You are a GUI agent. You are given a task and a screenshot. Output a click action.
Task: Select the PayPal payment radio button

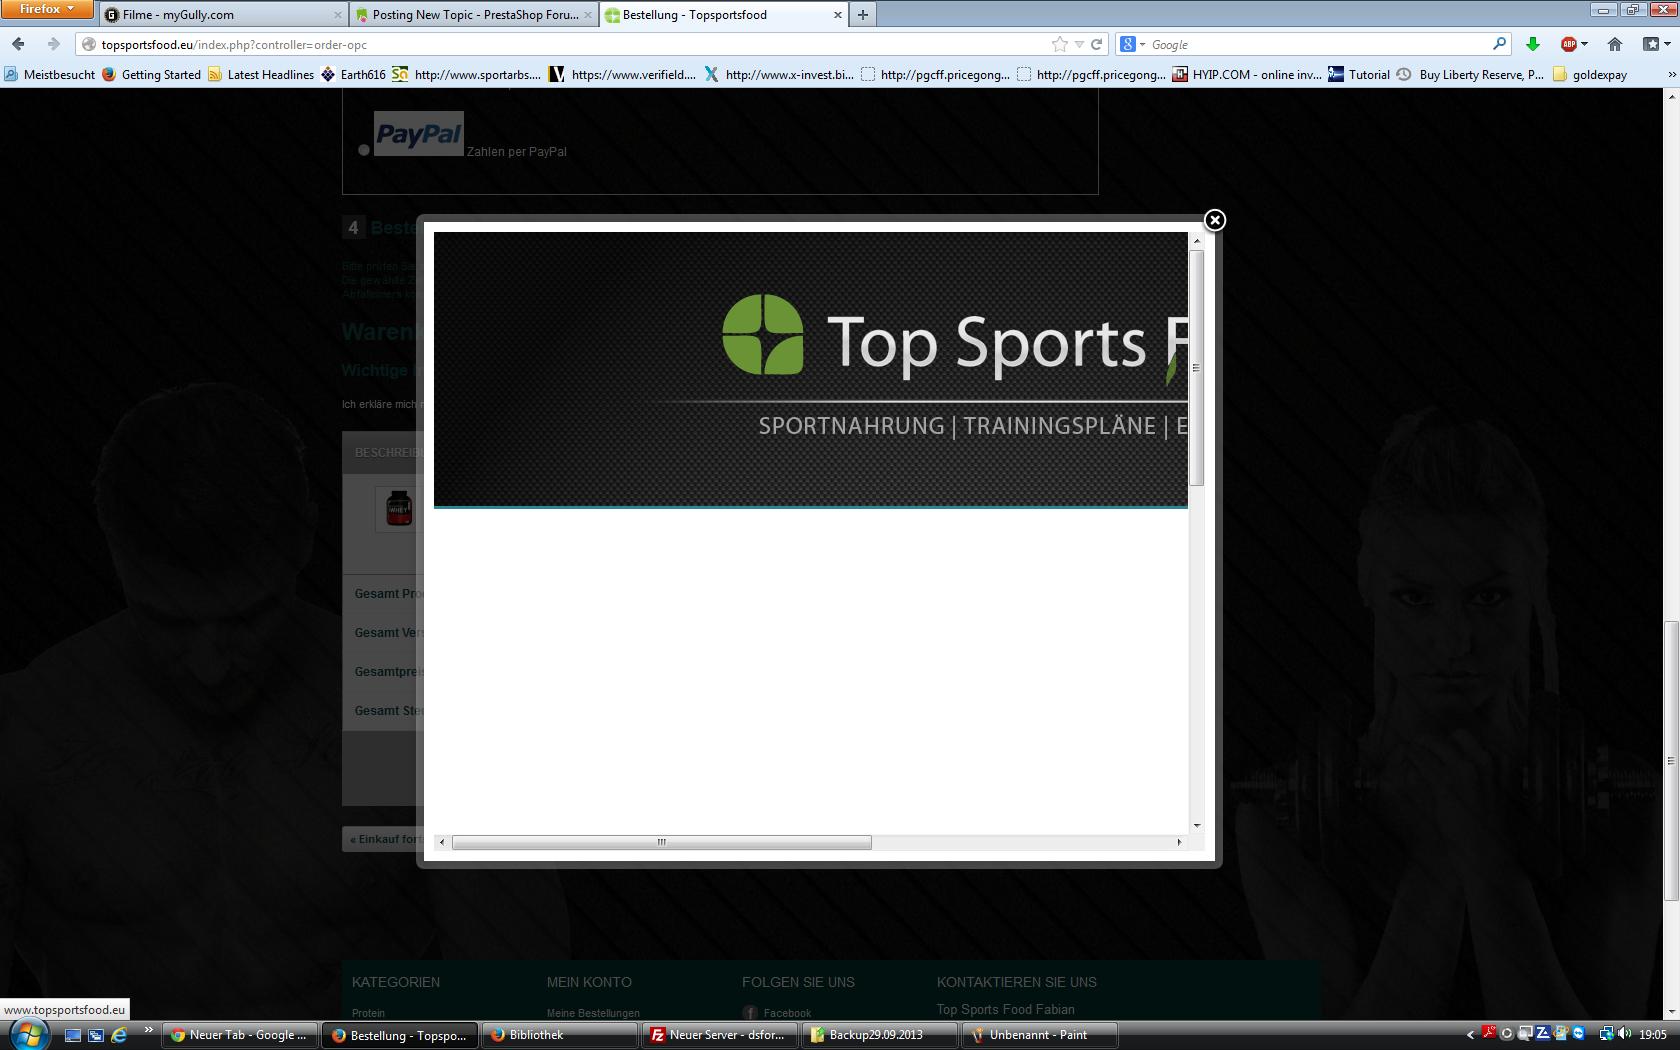point(364,150)
